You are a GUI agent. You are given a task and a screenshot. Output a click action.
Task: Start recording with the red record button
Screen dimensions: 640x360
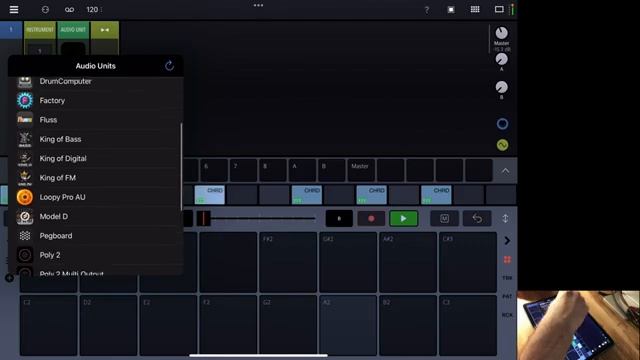pyautogui.click(x=371, y=219)
